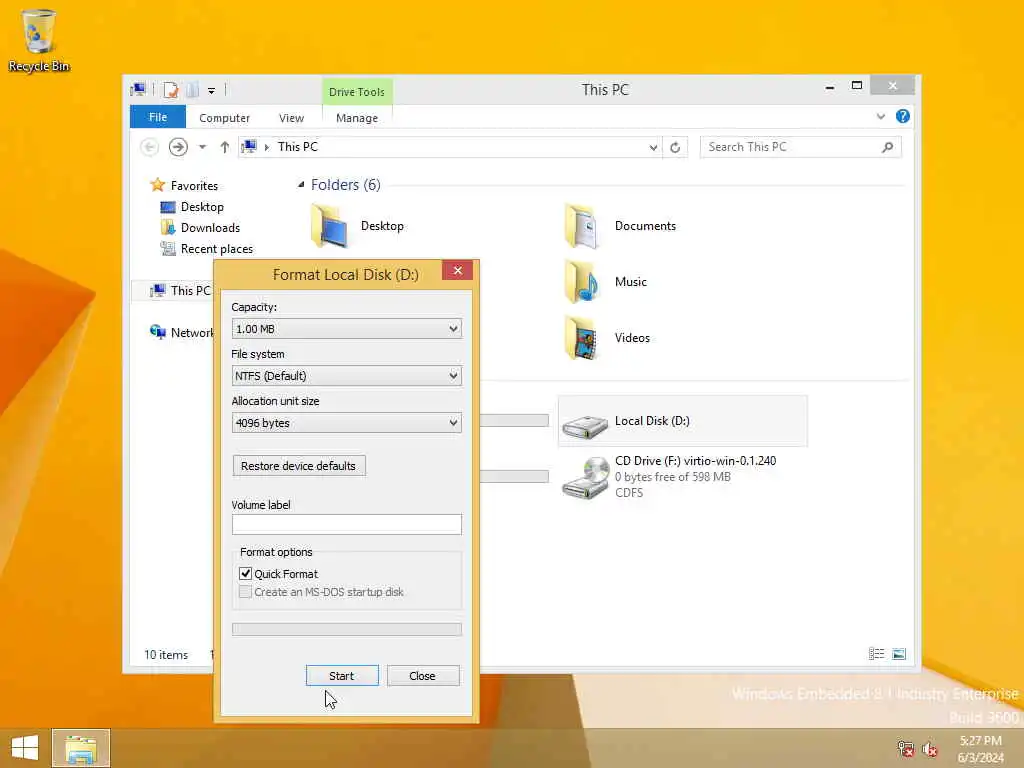Switch to the Computer ribbon tab
Screen dimensions: 1024x768
[224, 118]
